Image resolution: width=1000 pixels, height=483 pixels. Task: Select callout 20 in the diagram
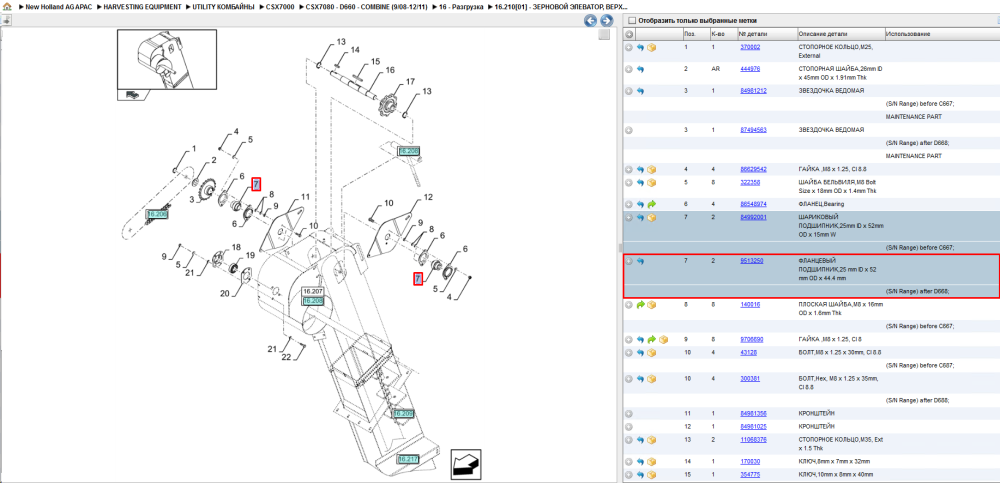[x=224, y=294]
